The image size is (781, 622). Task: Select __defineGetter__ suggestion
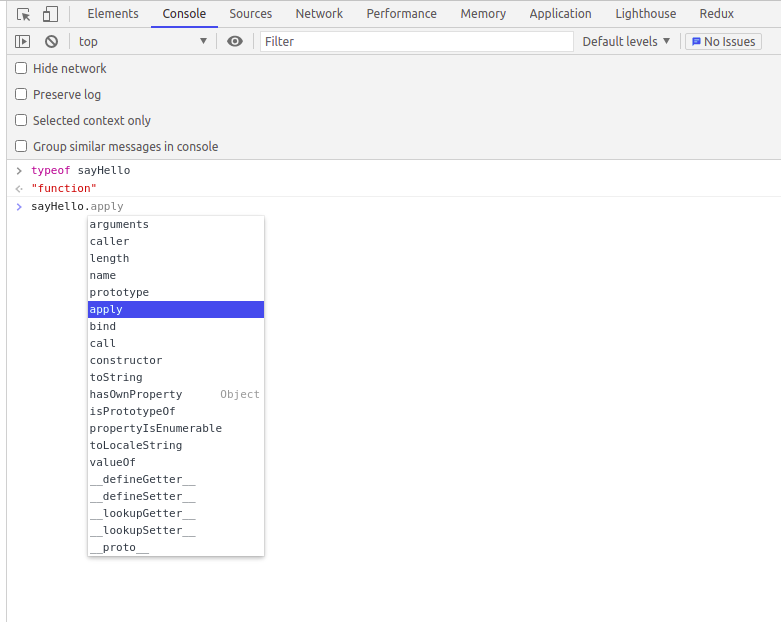(x=176, y=479)
